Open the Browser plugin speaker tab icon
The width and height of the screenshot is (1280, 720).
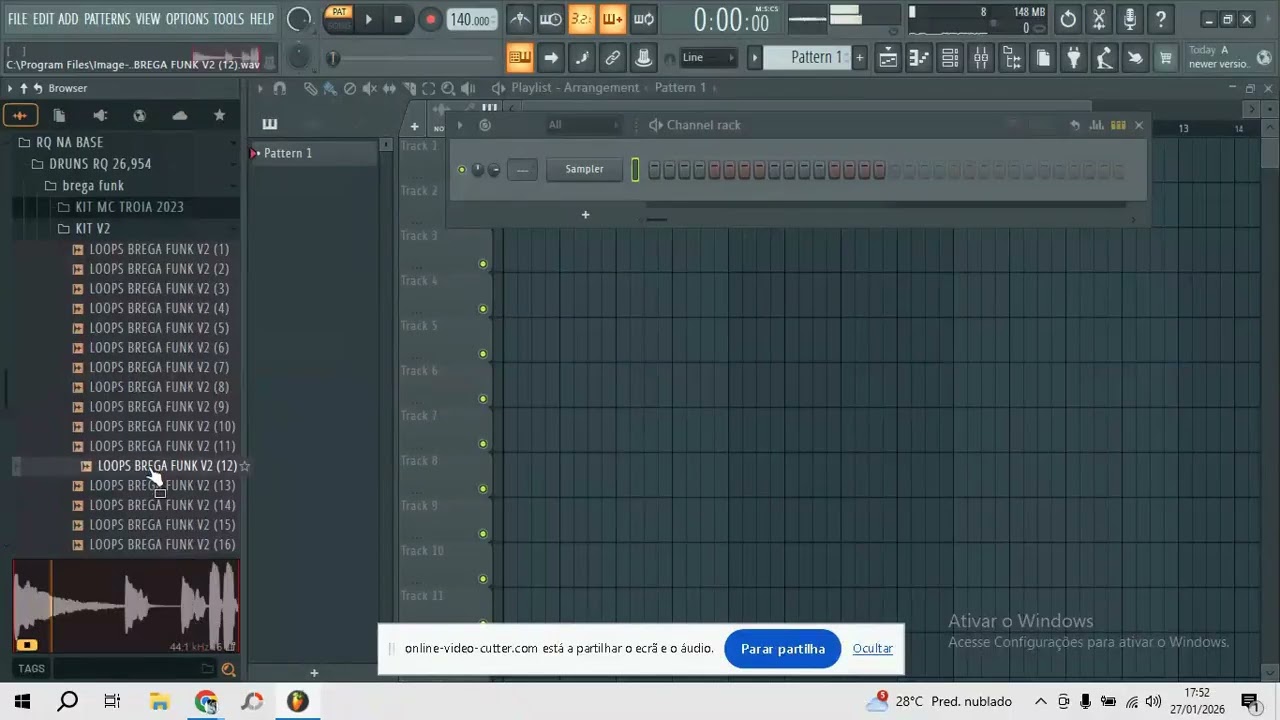(99, 116)
